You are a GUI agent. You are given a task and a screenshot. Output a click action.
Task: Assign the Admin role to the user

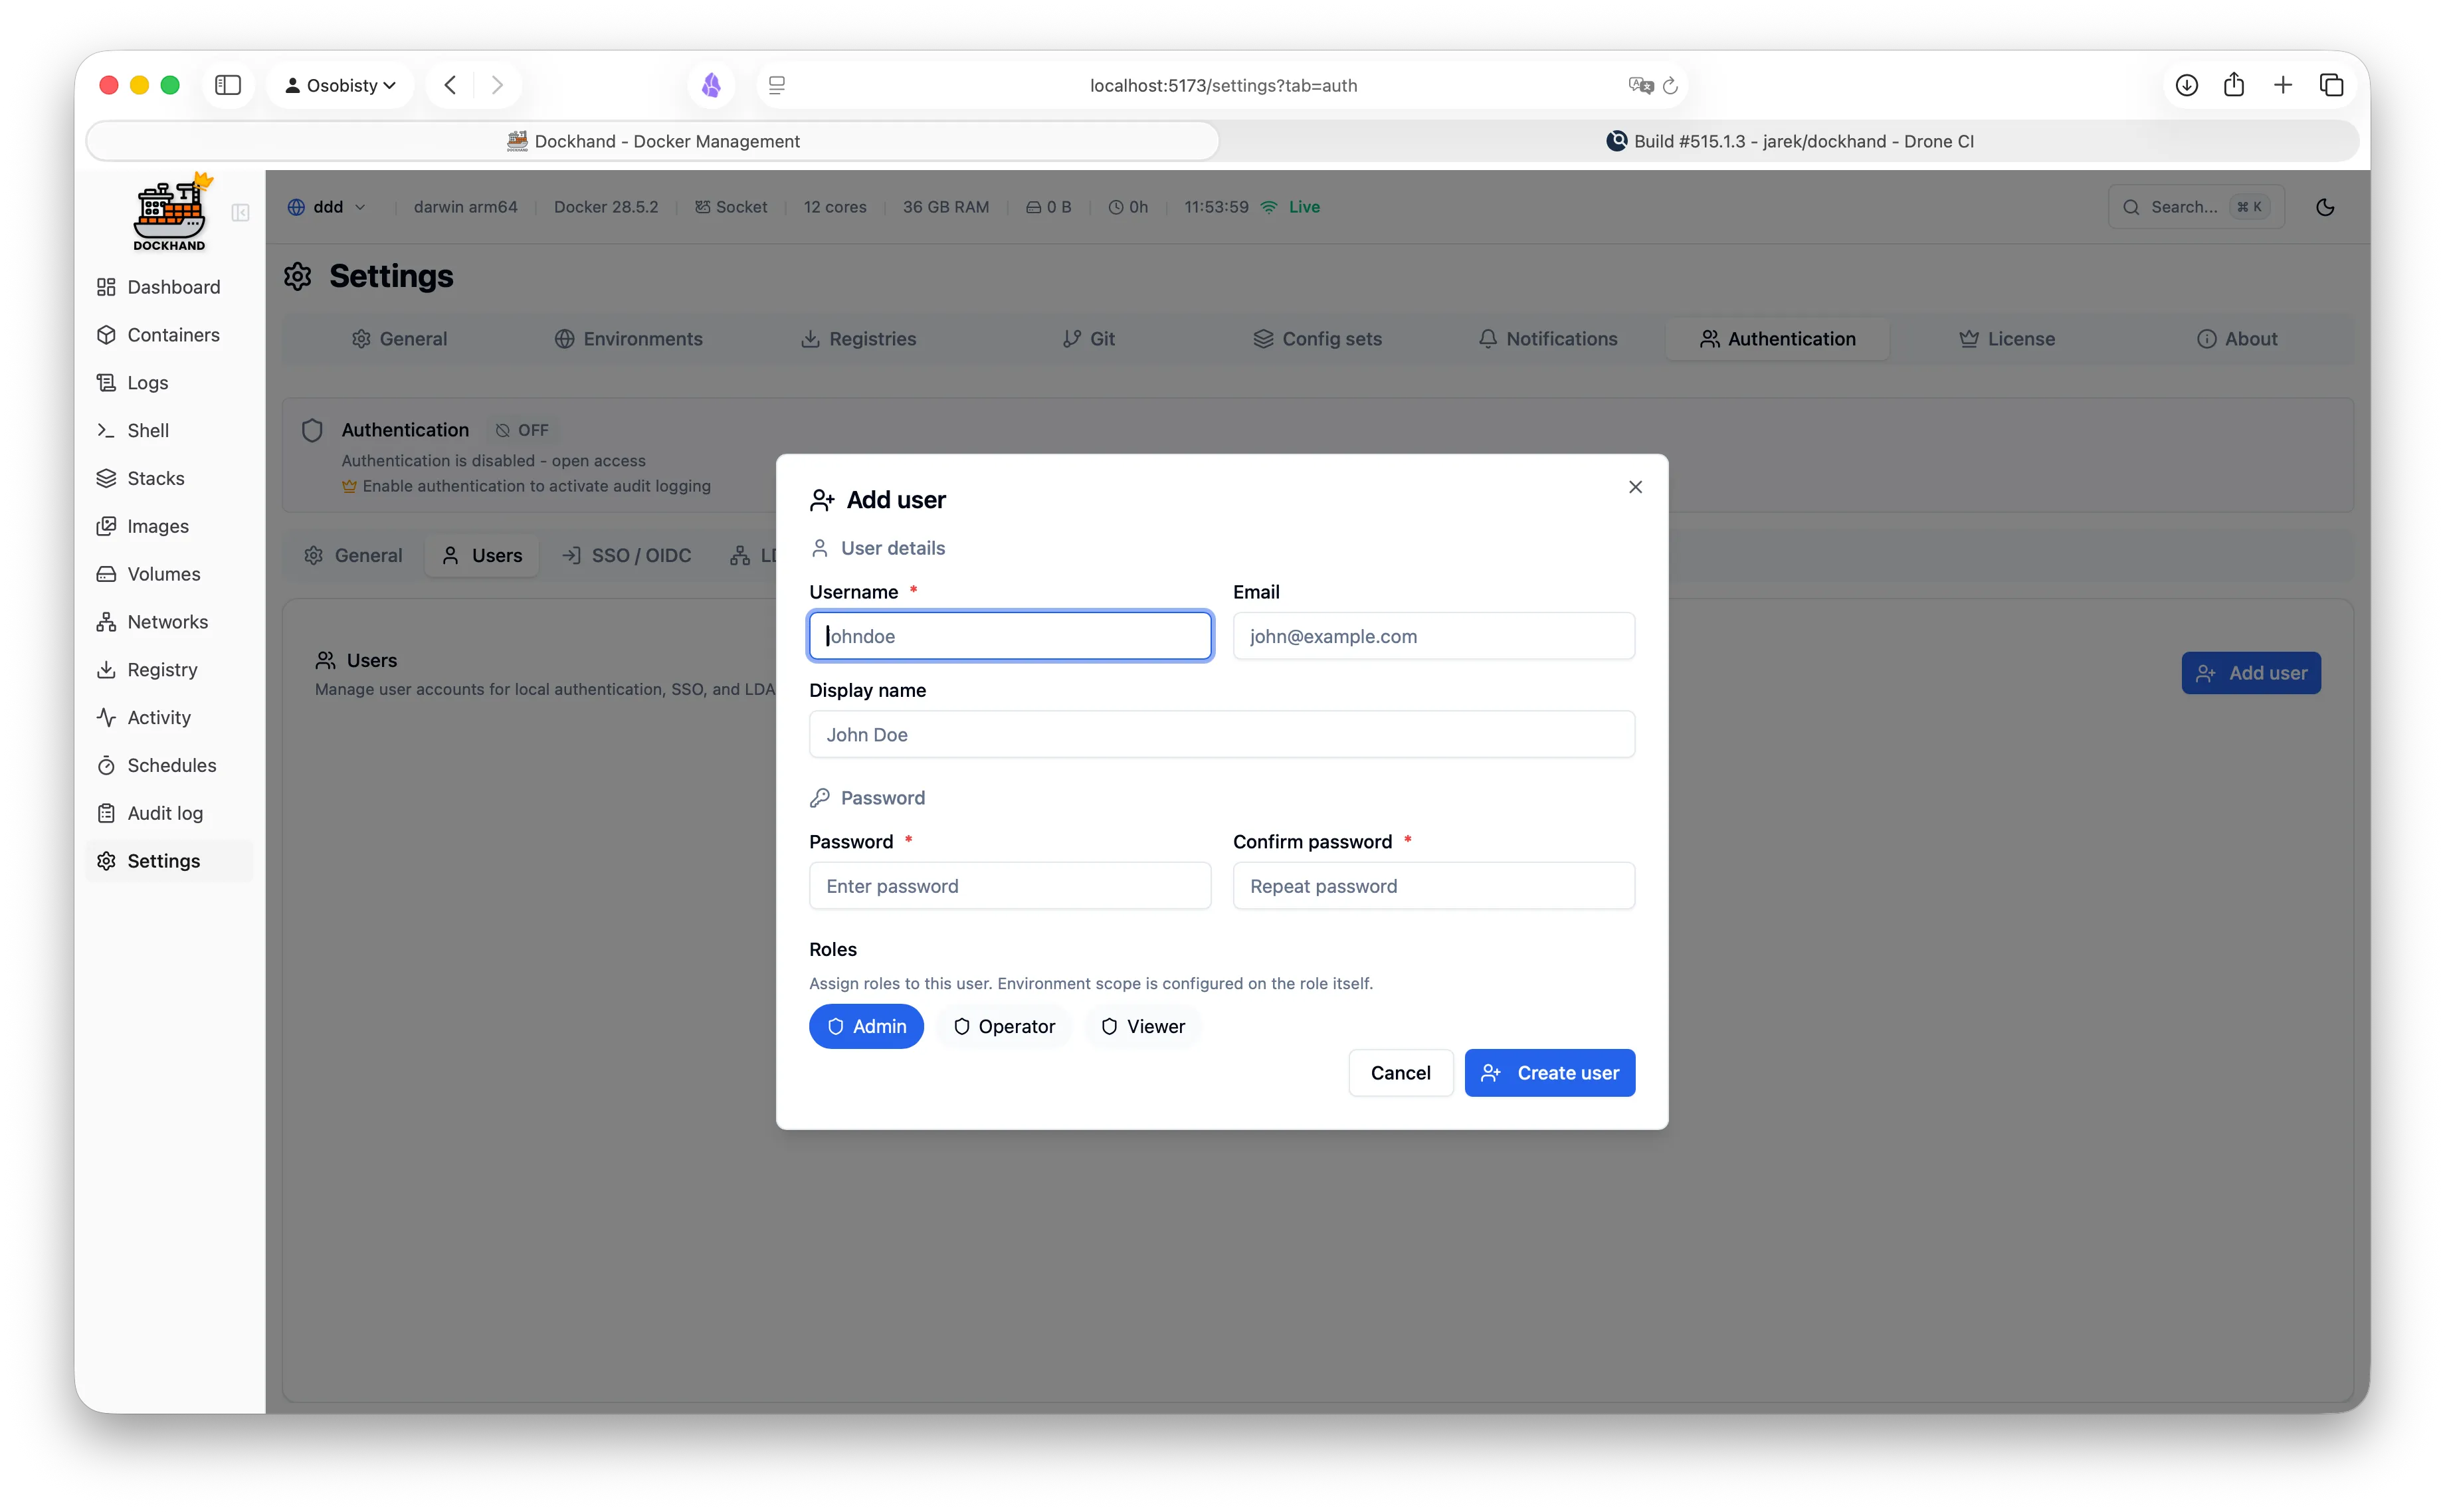[x=866, y=1026]
